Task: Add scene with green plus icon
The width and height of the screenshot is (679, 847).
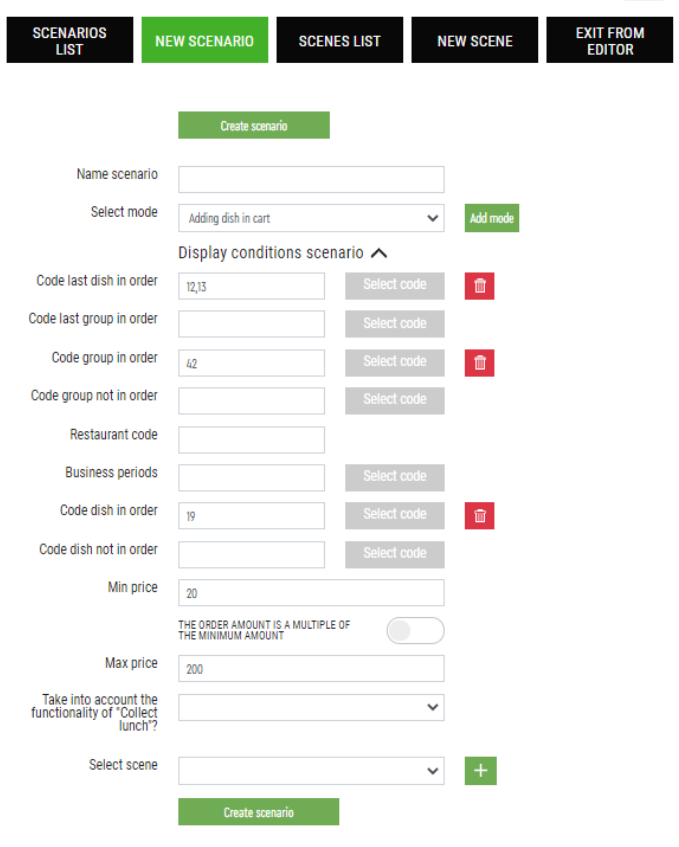Action: [480, 771]
